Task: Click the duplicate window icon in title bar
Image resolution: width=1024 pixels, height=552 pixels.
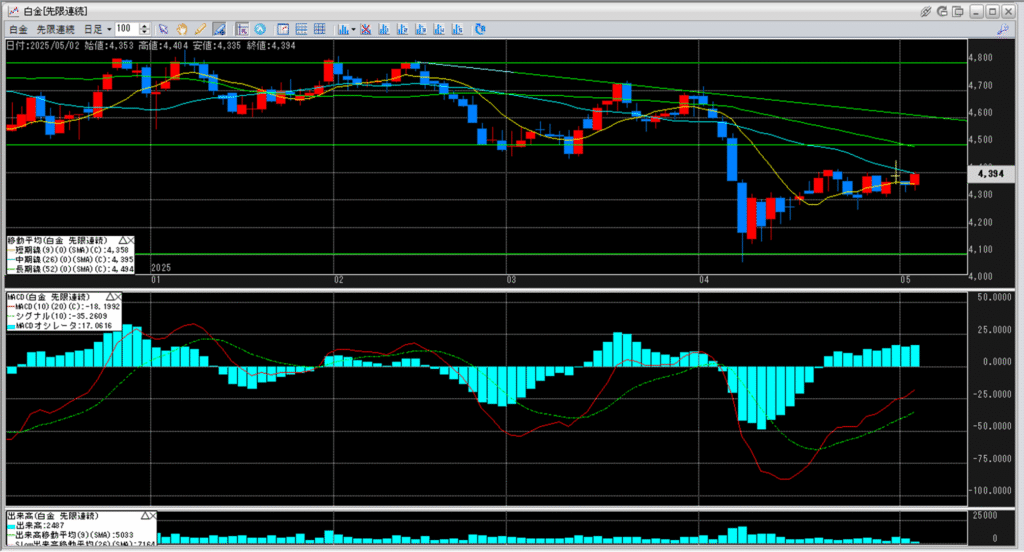Action: [958, 11]
